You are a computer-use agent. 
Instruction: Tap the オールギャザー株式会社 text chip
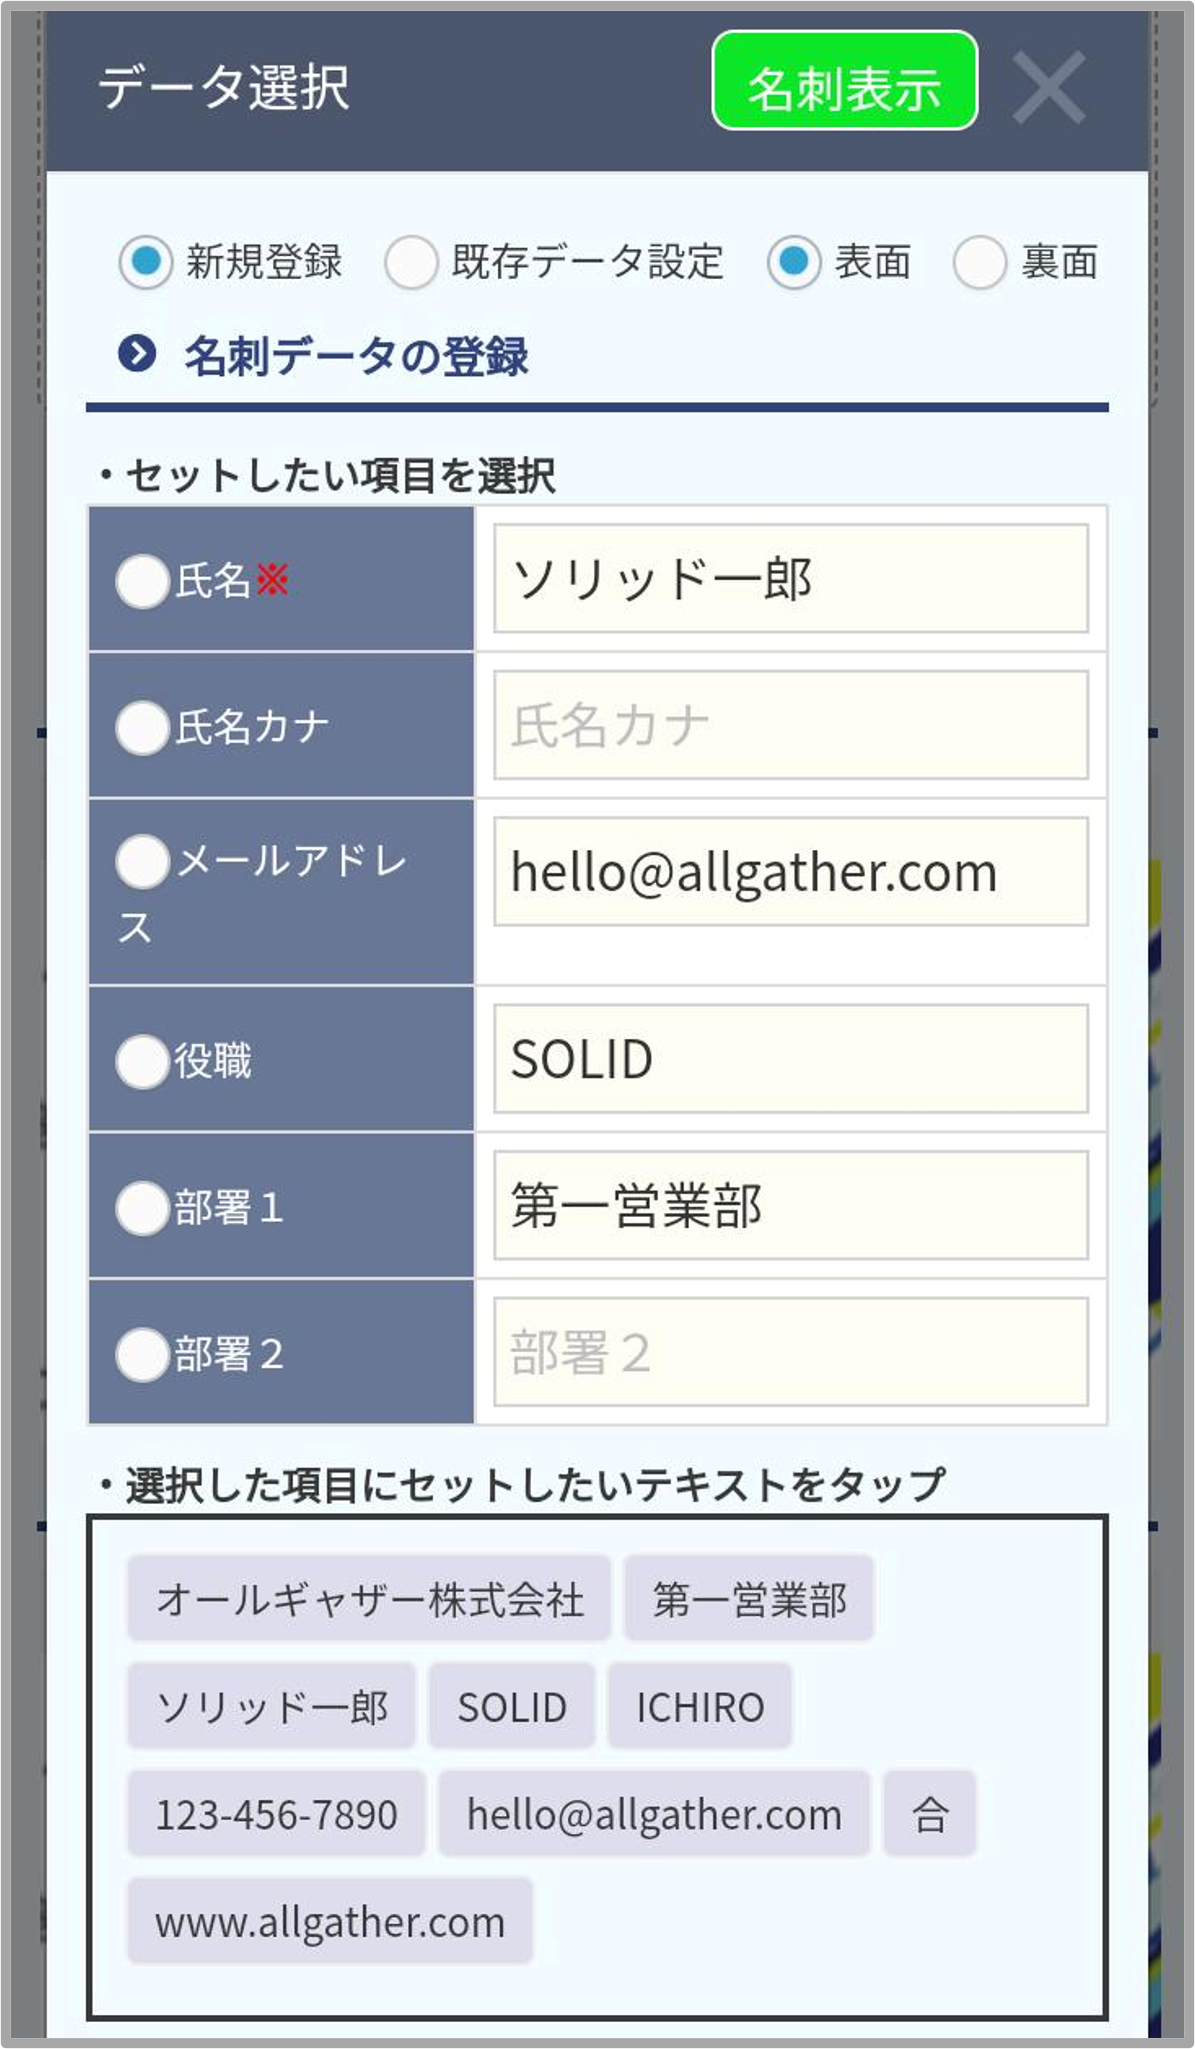[x=369, y=1598]
